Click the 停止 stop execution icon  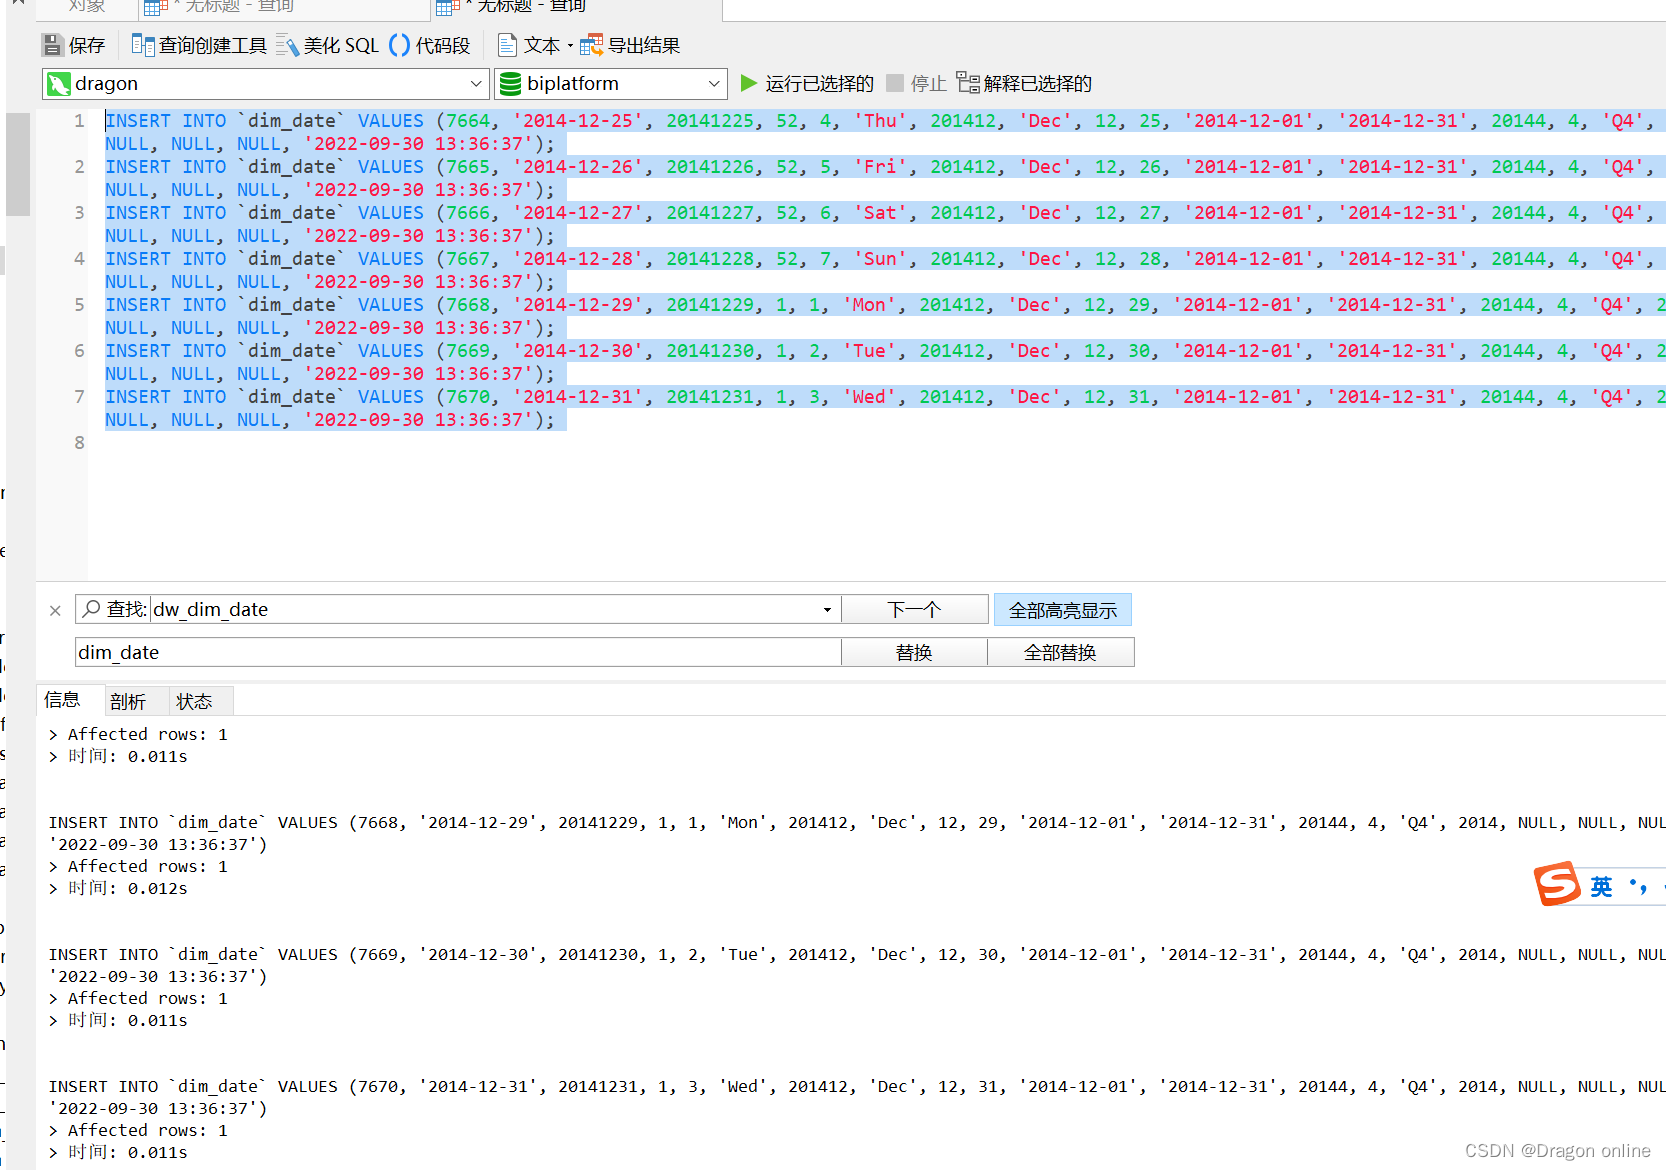click(x=895, y=83)
